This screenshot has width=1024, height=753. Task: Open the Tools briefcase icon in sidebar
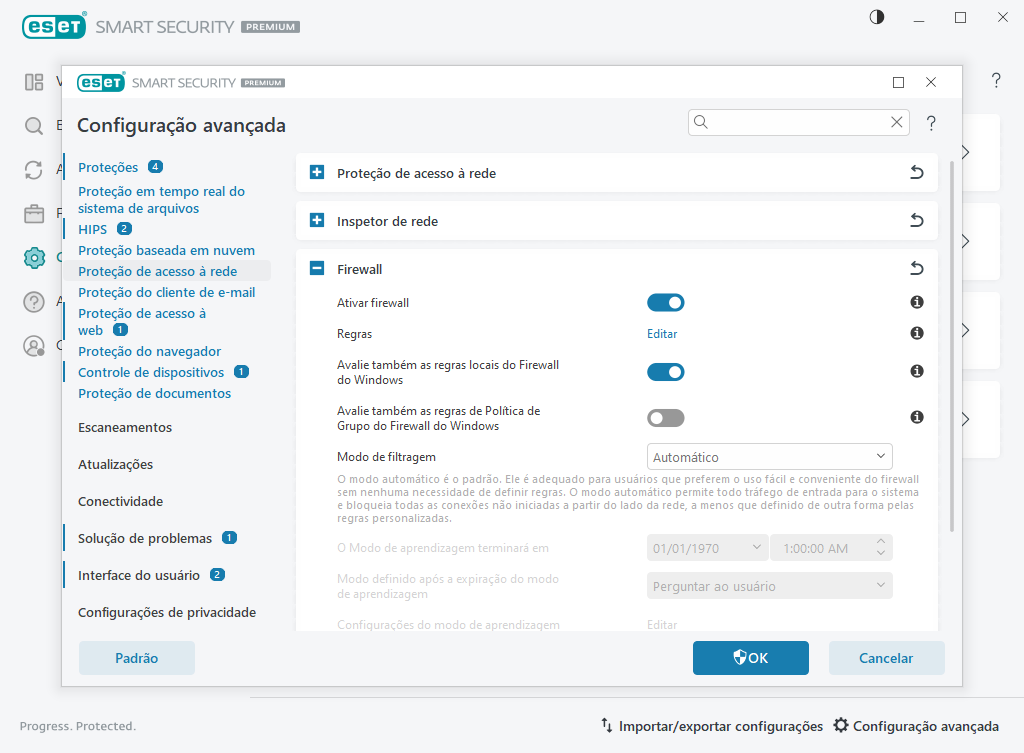(x=34, y=213)
